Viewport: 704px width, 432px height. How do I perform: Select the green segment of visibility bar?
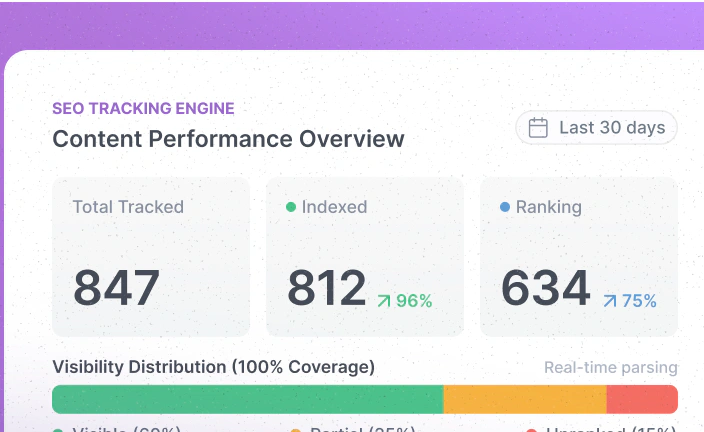[248, 399]
